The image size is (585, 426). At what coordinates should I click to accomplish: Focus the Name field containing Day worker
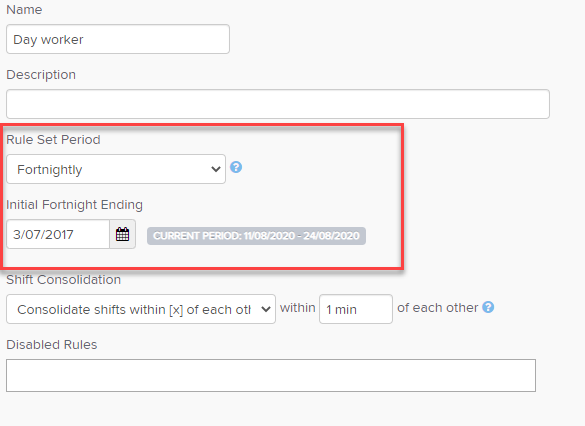click(x=118, y=39)
